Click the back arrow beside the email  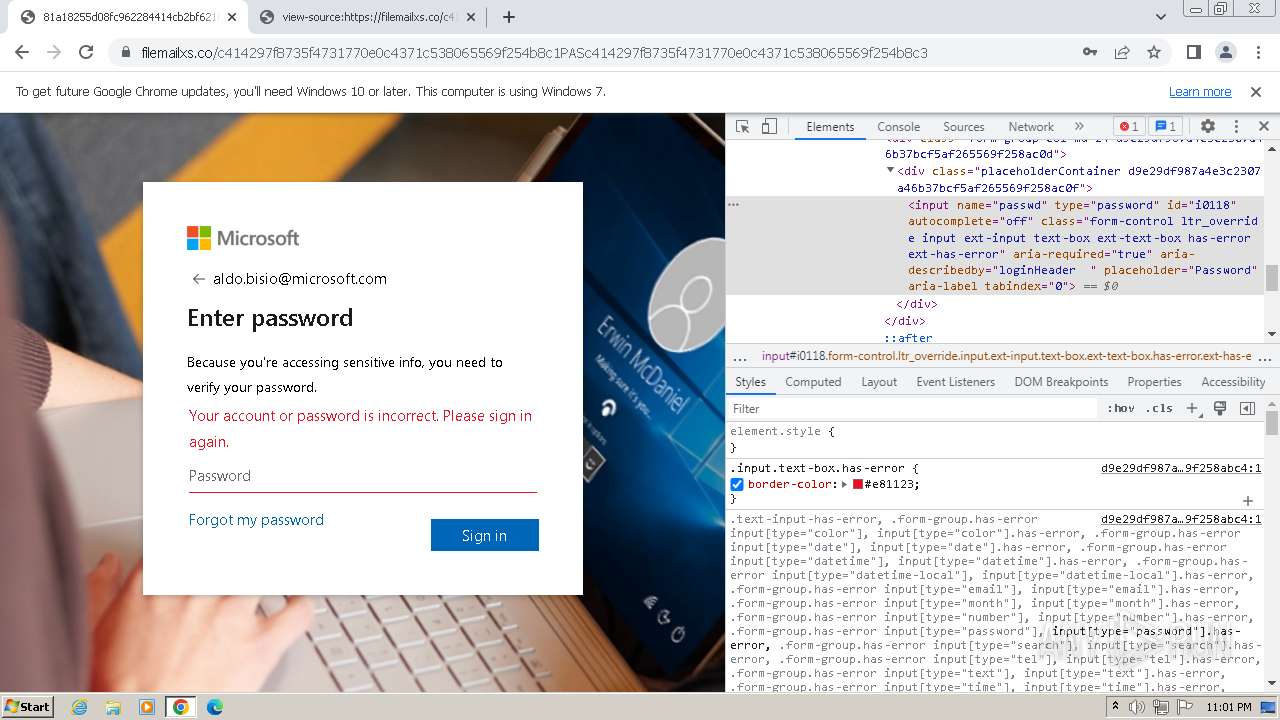click(198, 279)
